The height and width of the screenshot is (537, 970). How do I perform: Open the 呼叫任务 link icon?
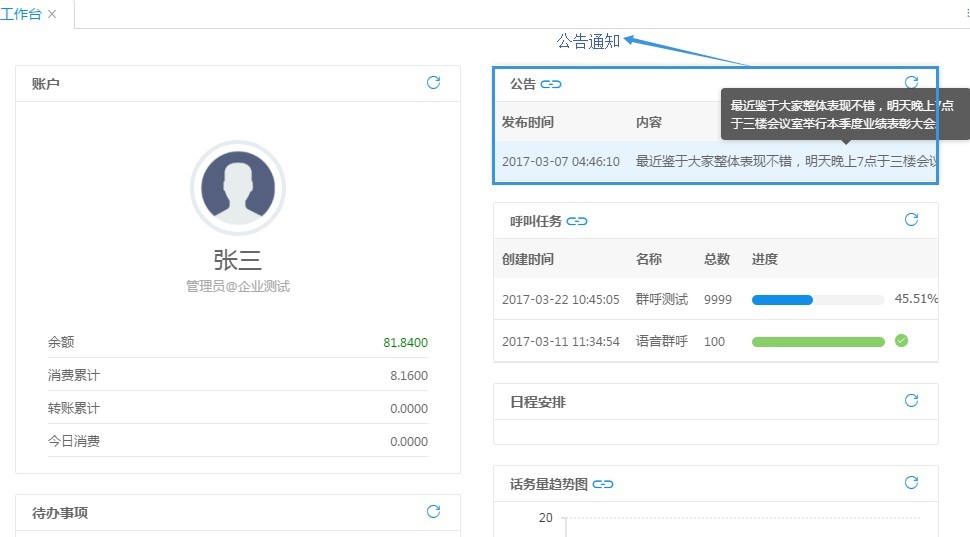pos(577,221)
